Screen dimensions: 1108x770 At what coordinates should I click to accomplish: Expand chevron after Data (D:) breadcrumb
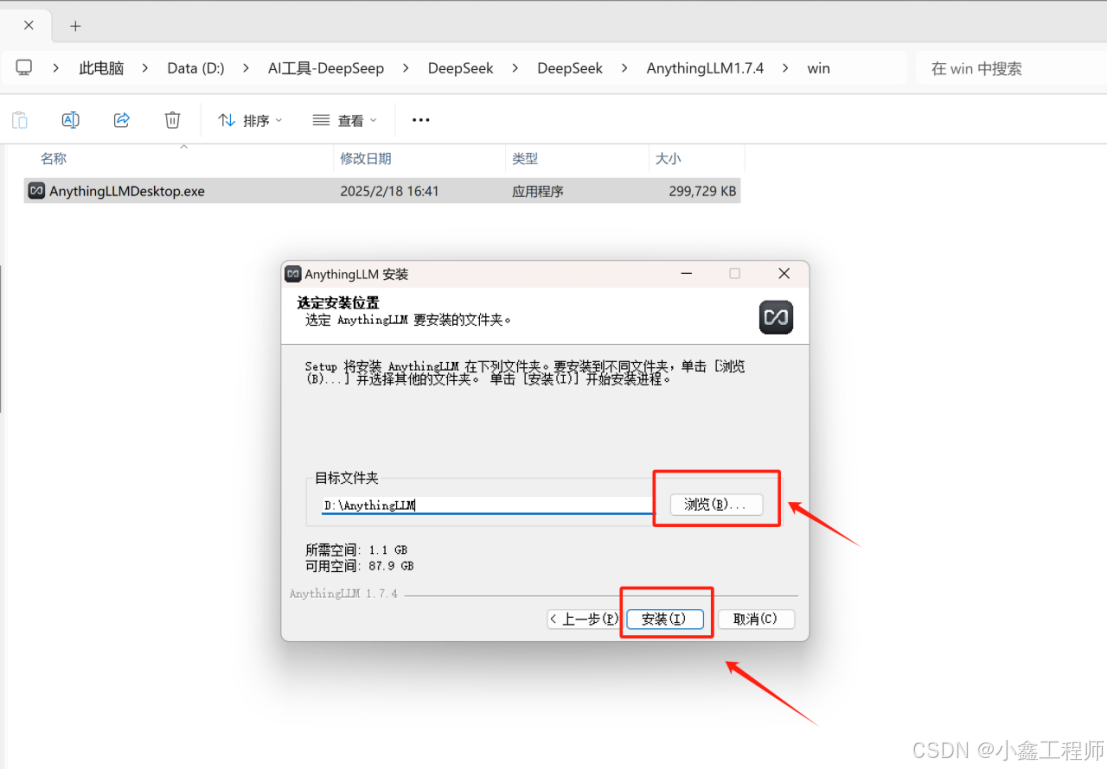pyautogui.click(x=246, y=69)
